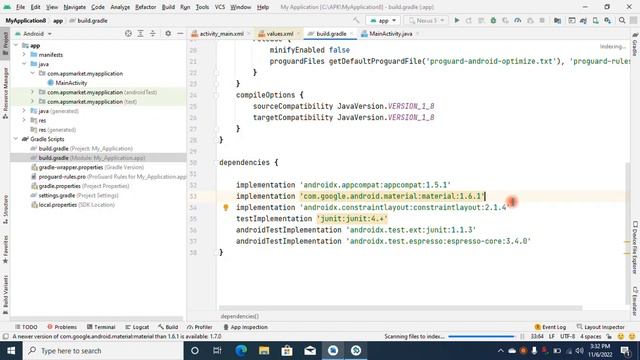Screen dimensions: 640x360
Task: Open the Terminal tool window
Action: point(101,327)
